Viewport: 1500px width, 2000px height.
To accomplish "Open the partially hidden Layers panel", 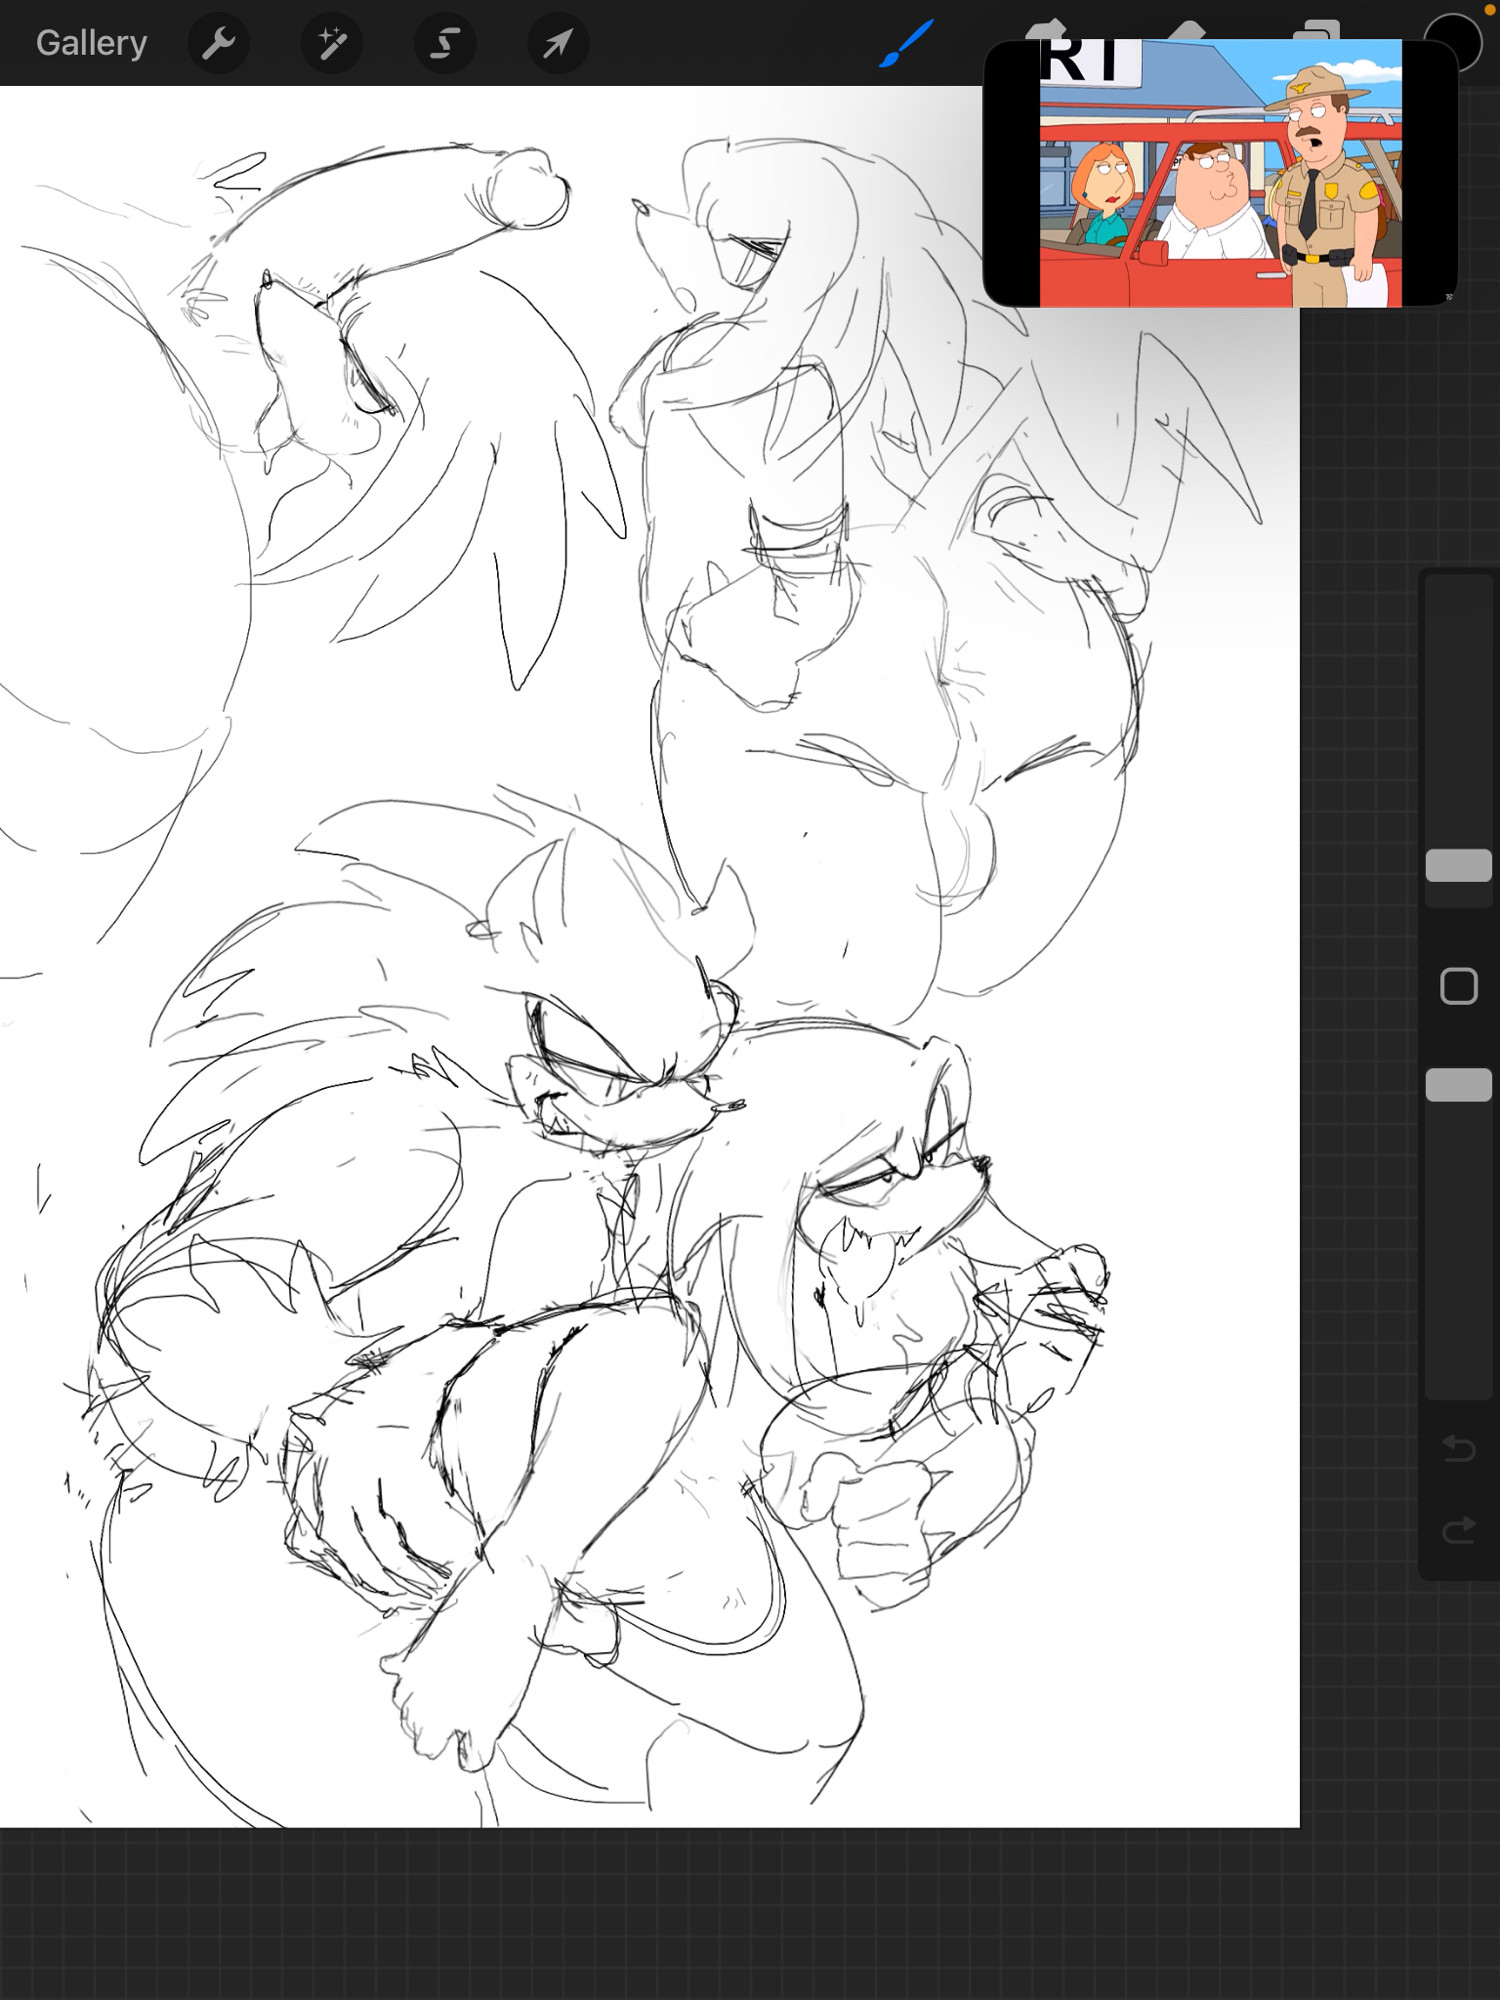I will tap(1316, 30).
